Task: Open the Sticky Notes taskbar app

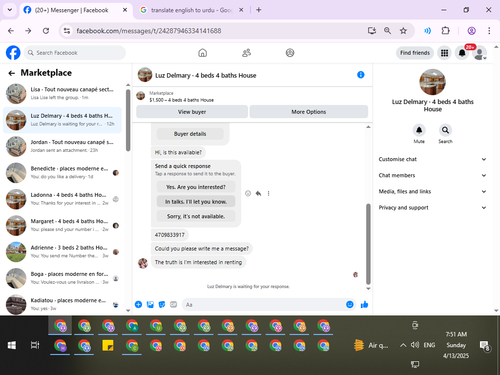Action: [108, 345]
